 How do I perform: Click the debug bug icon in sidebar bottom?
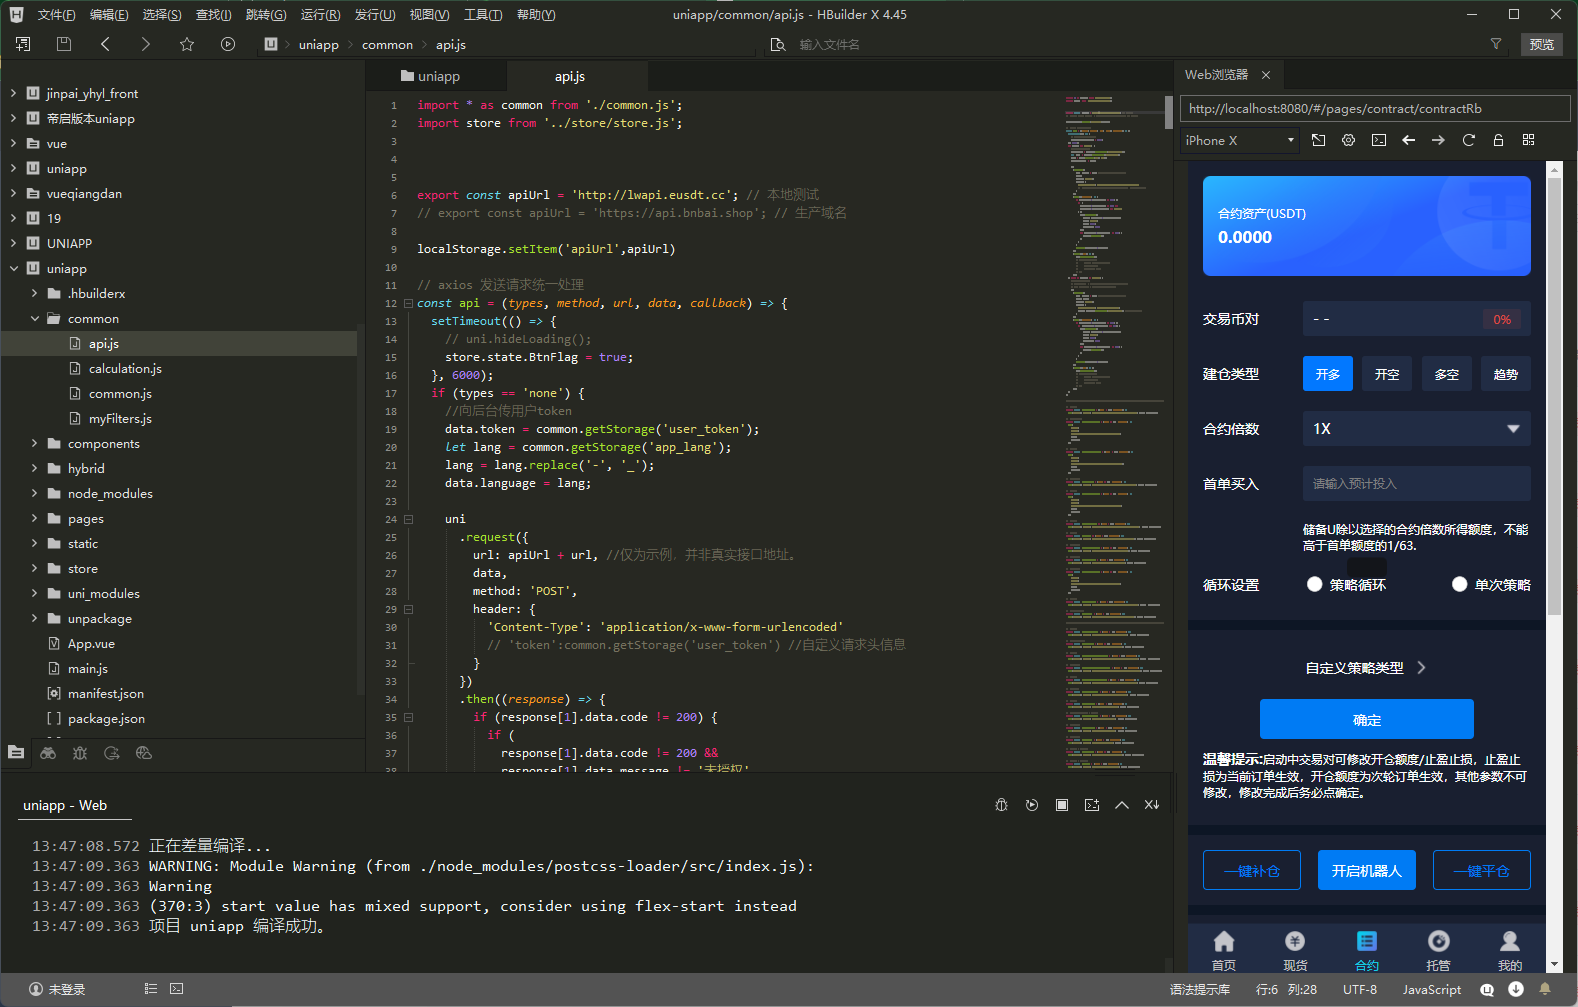80,753
